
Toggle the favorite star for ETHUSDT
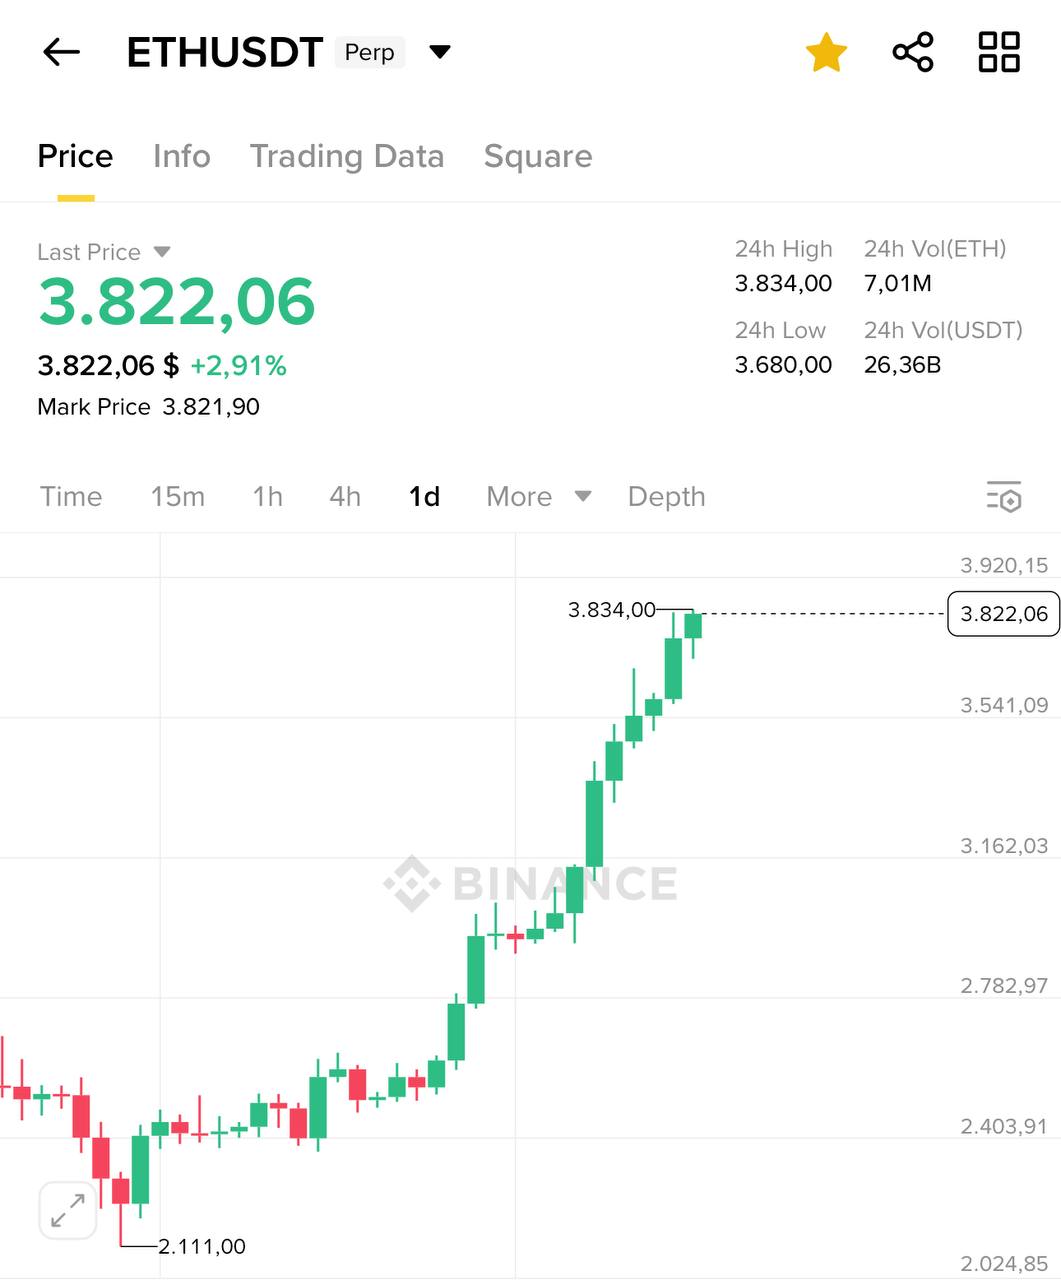coord(826,52)
